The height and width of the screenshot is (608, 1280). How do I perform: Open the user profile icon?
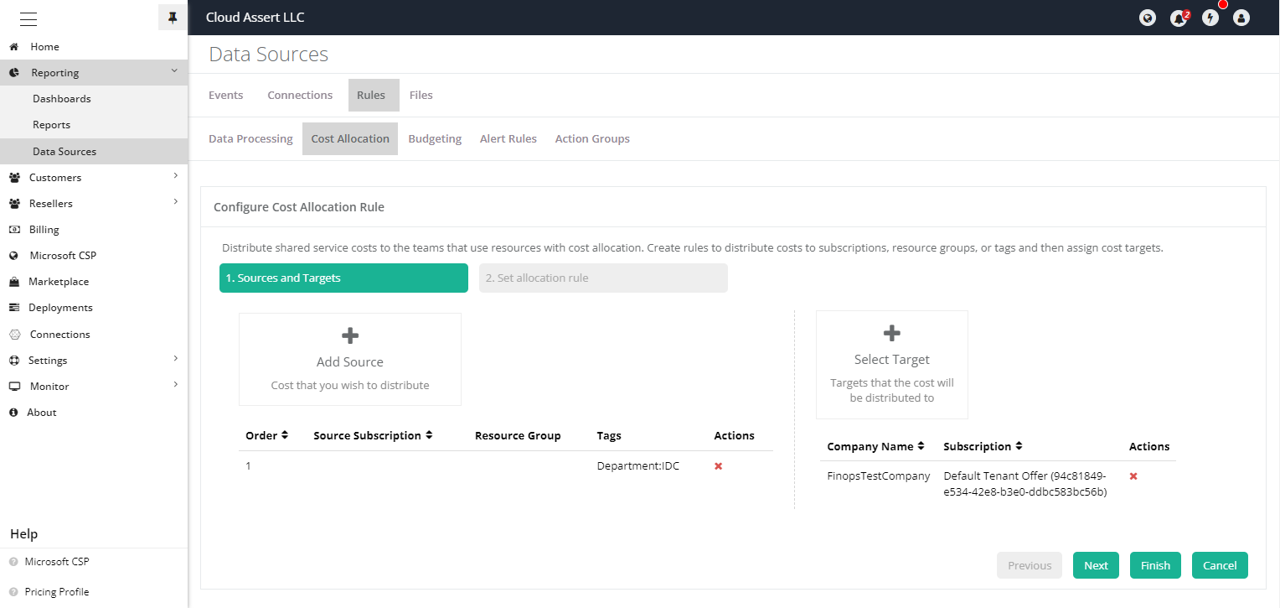click(x=1241, y=18)
